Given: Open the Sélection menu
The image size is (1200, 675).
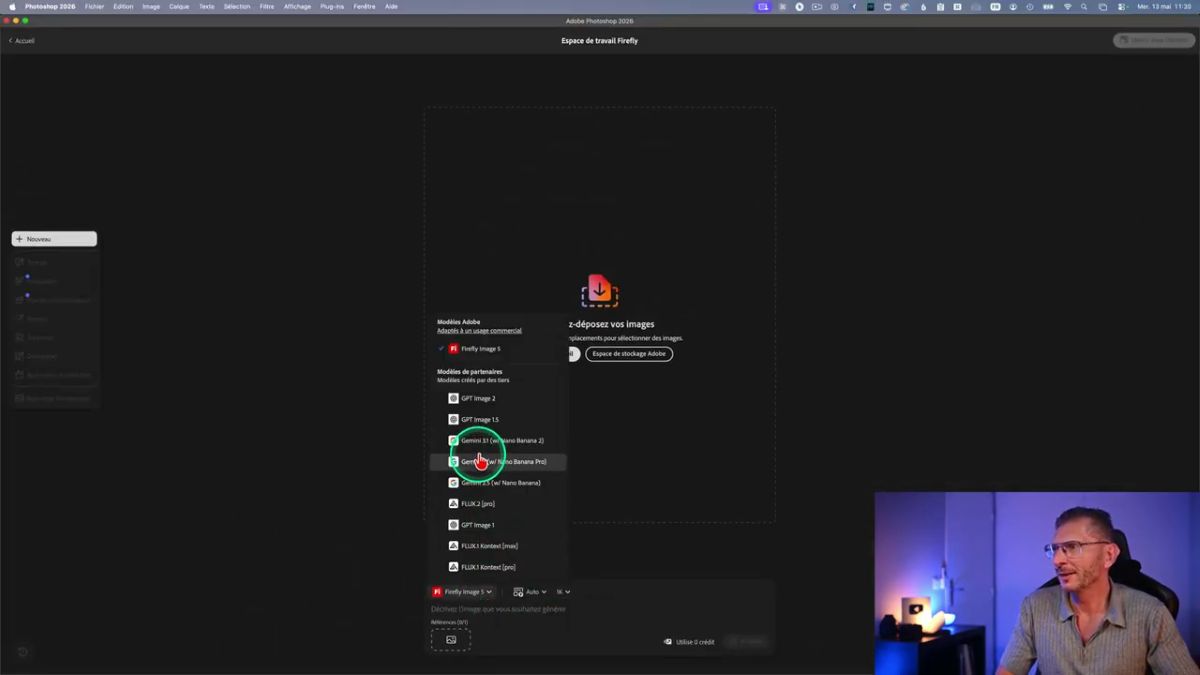Looking at the screenshot, I should [237, 6].
